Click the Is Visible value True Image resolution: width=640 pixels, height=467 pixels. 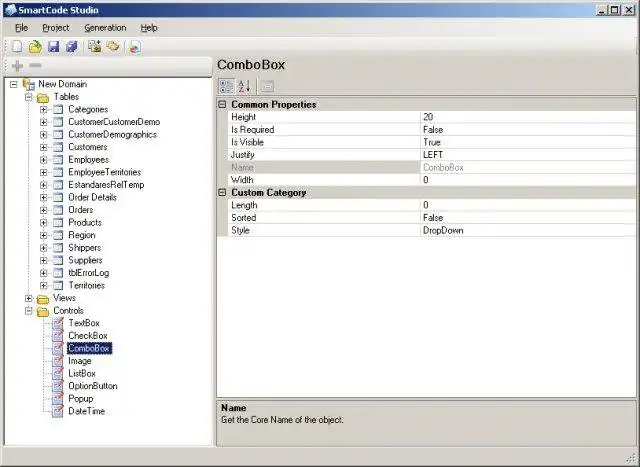point(528,142)
